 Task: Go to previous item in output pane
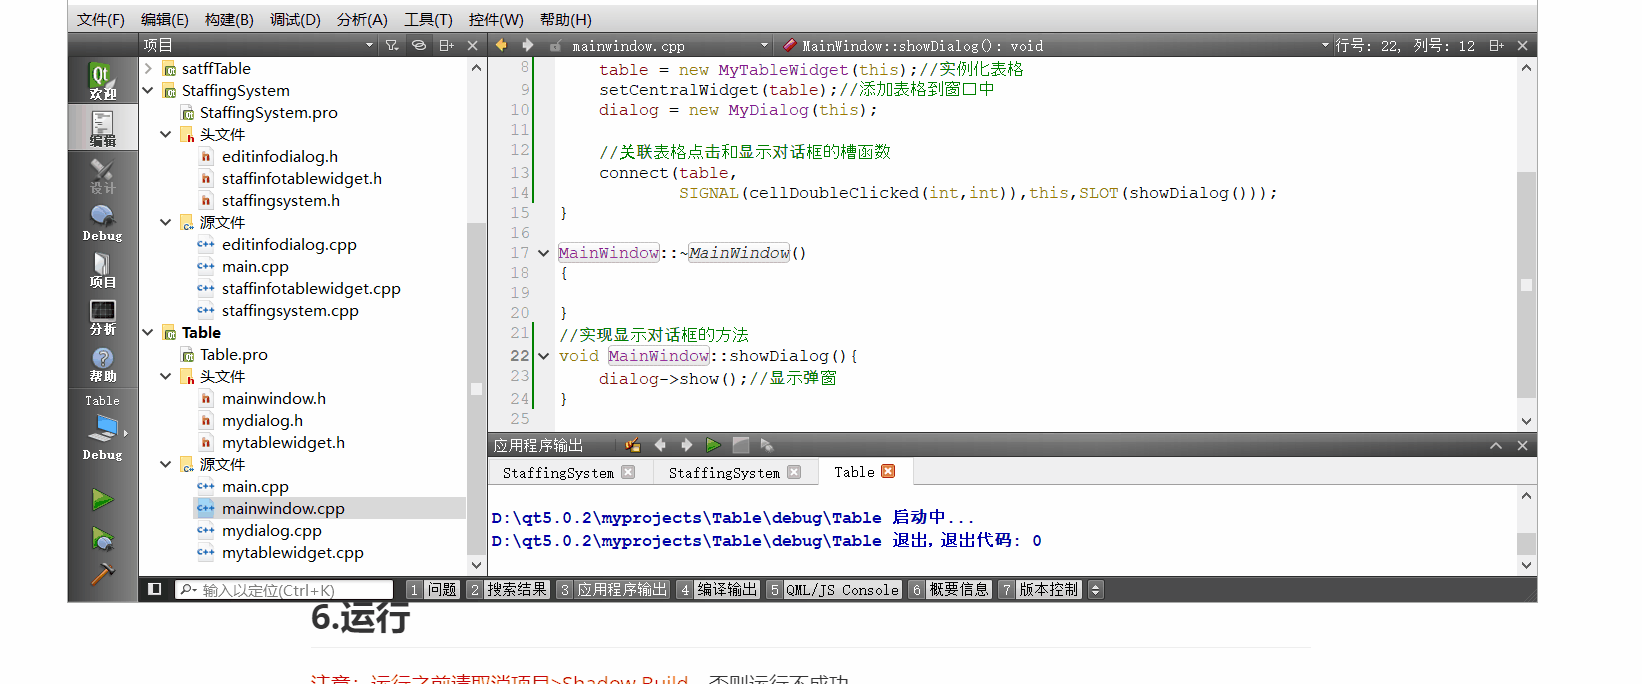(660, 445)
